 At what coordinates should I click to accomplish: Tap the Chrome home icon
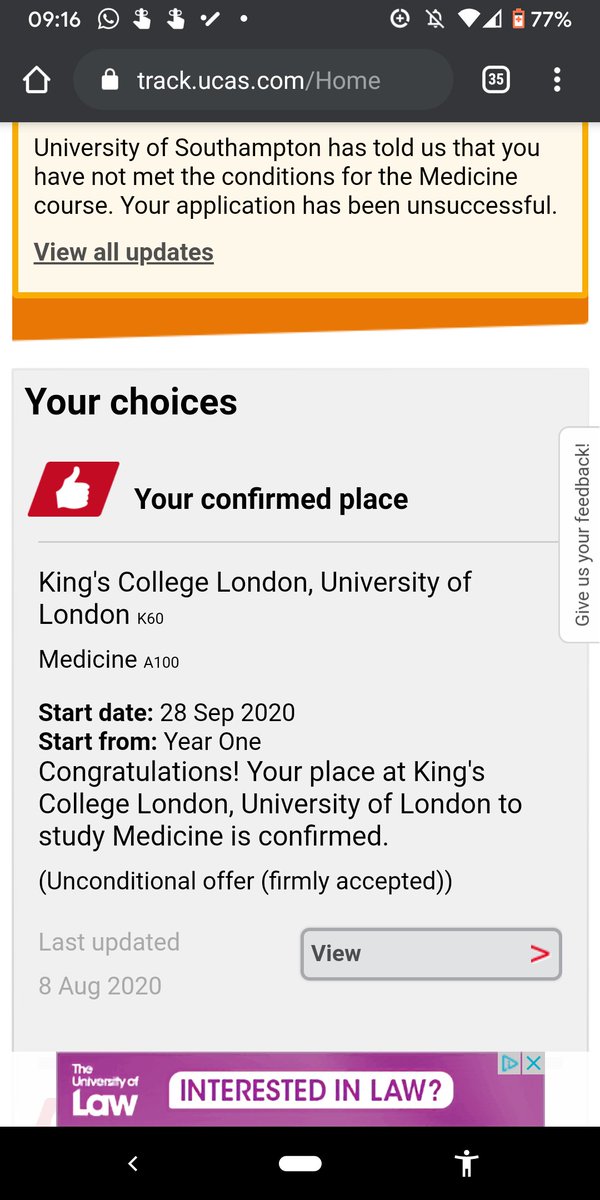[36, 80]
